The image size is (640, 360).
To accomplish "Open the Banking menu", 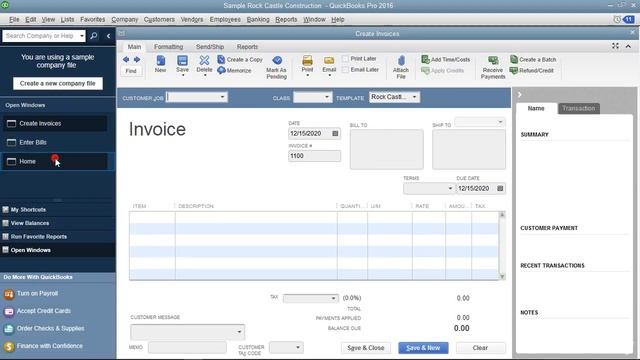I will point(258,19).
